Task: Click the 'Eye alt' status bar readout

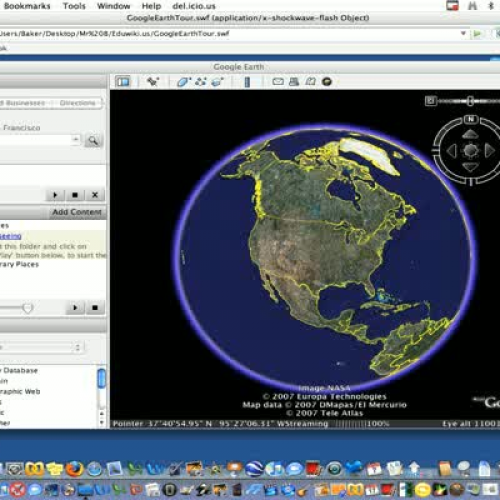Action: tap(470, 424)
